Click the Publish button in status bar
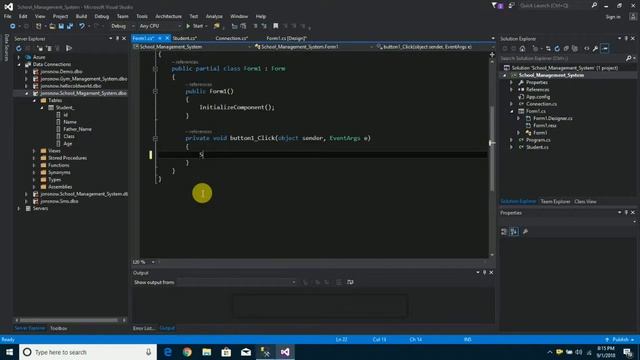640x360 pixels. tap(620, 340)
